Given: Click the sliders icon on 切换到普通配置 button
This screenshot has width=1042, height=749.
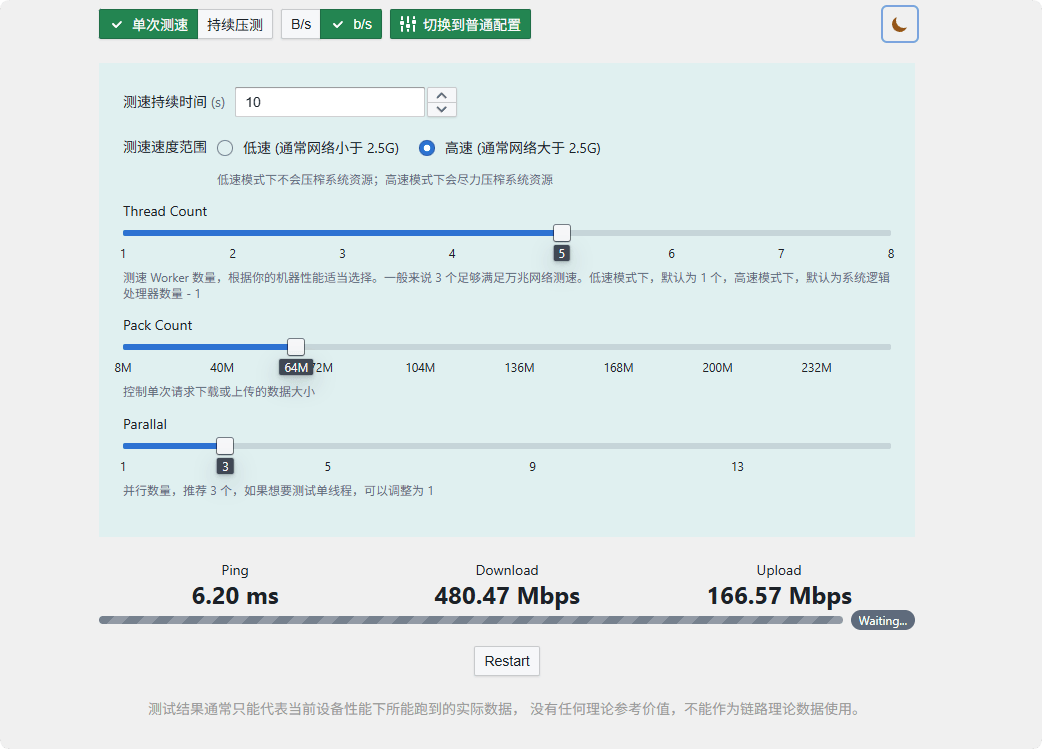Looking at the screenshot, I should [x=408, y=24].
